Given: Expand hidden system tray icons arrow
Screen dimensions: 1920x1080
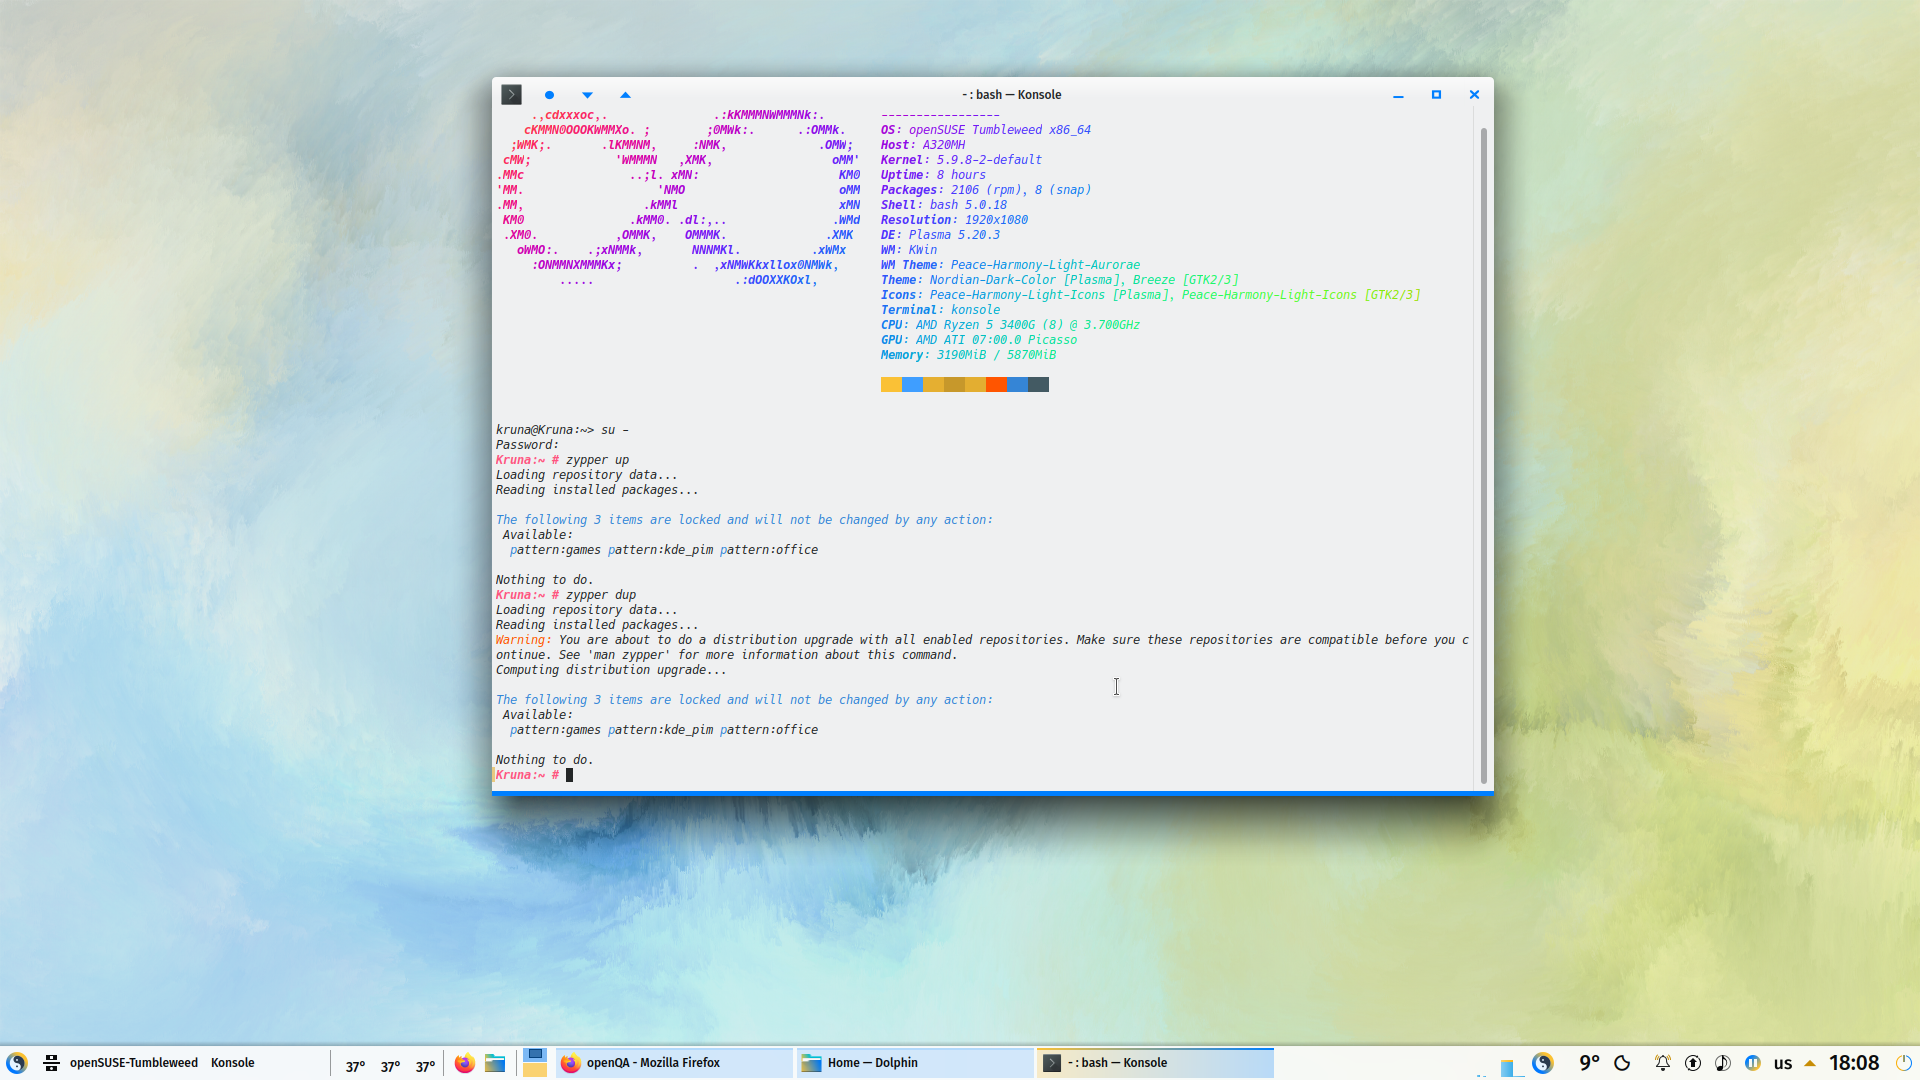Looking at the screenshot, I should [1809, 1063].
